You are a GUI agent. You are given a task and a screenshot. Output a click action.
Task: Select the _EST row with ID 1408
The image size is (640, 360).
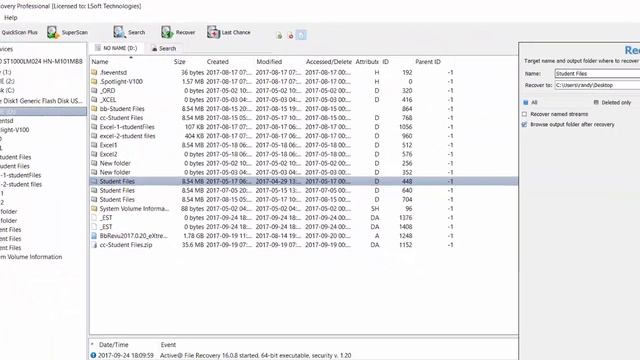tap(304, 227)
